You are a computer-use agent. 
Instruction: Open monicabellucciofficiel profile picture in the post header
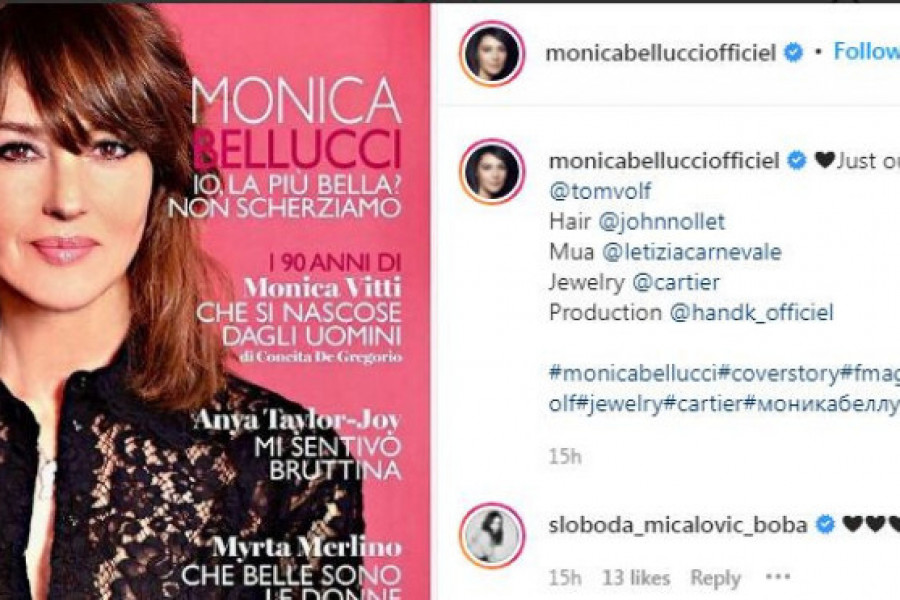492,53
